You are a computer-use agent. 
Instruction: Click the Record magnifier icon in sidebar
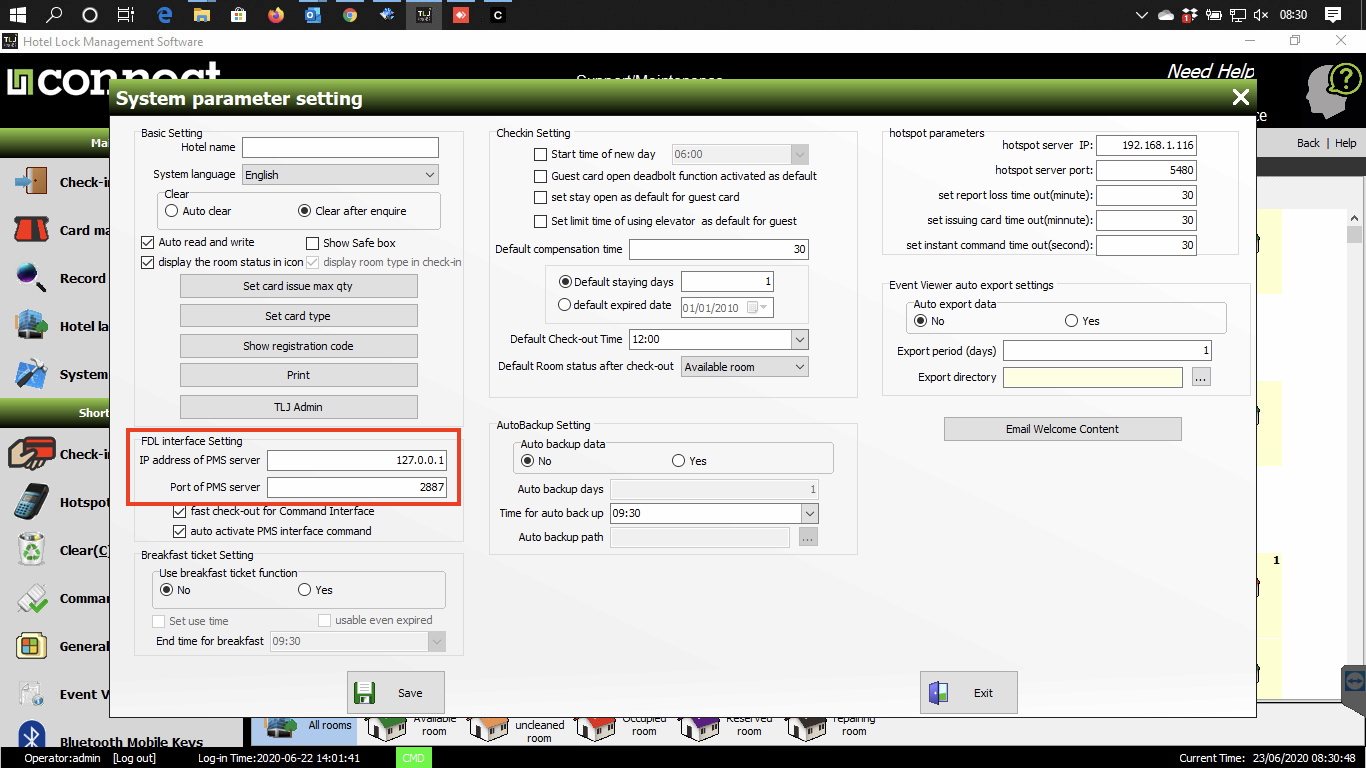(31, 278)
